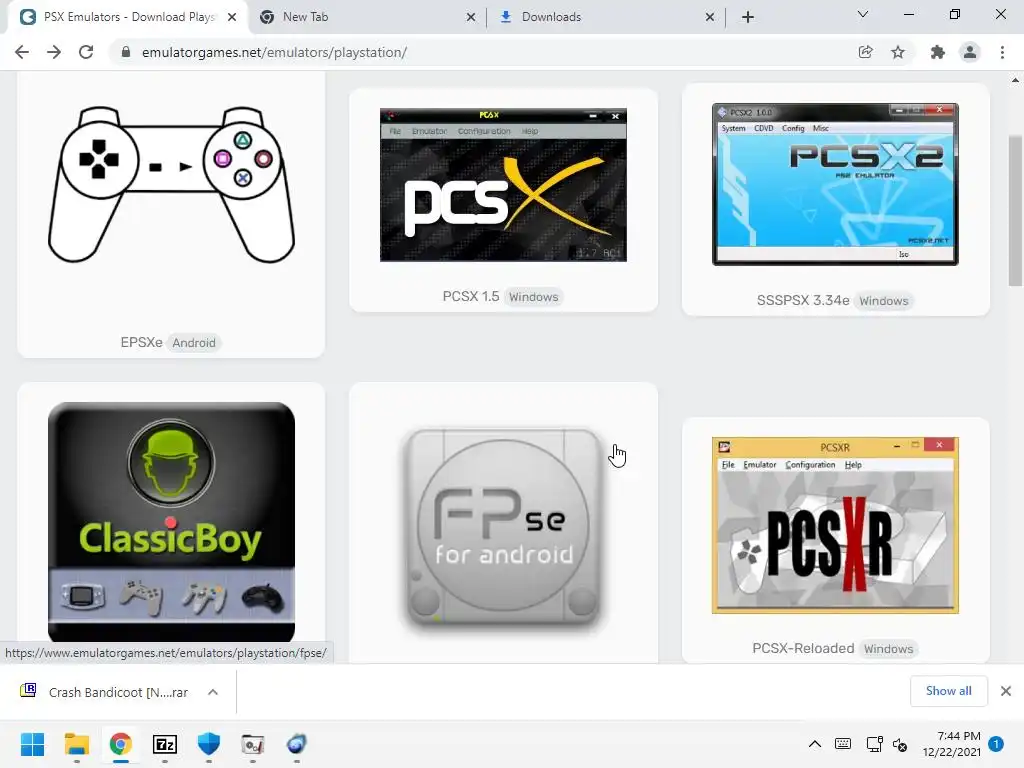Open the clock and date panel
This screenshot has height=768, width=1024.
click(x=952, y=744)
